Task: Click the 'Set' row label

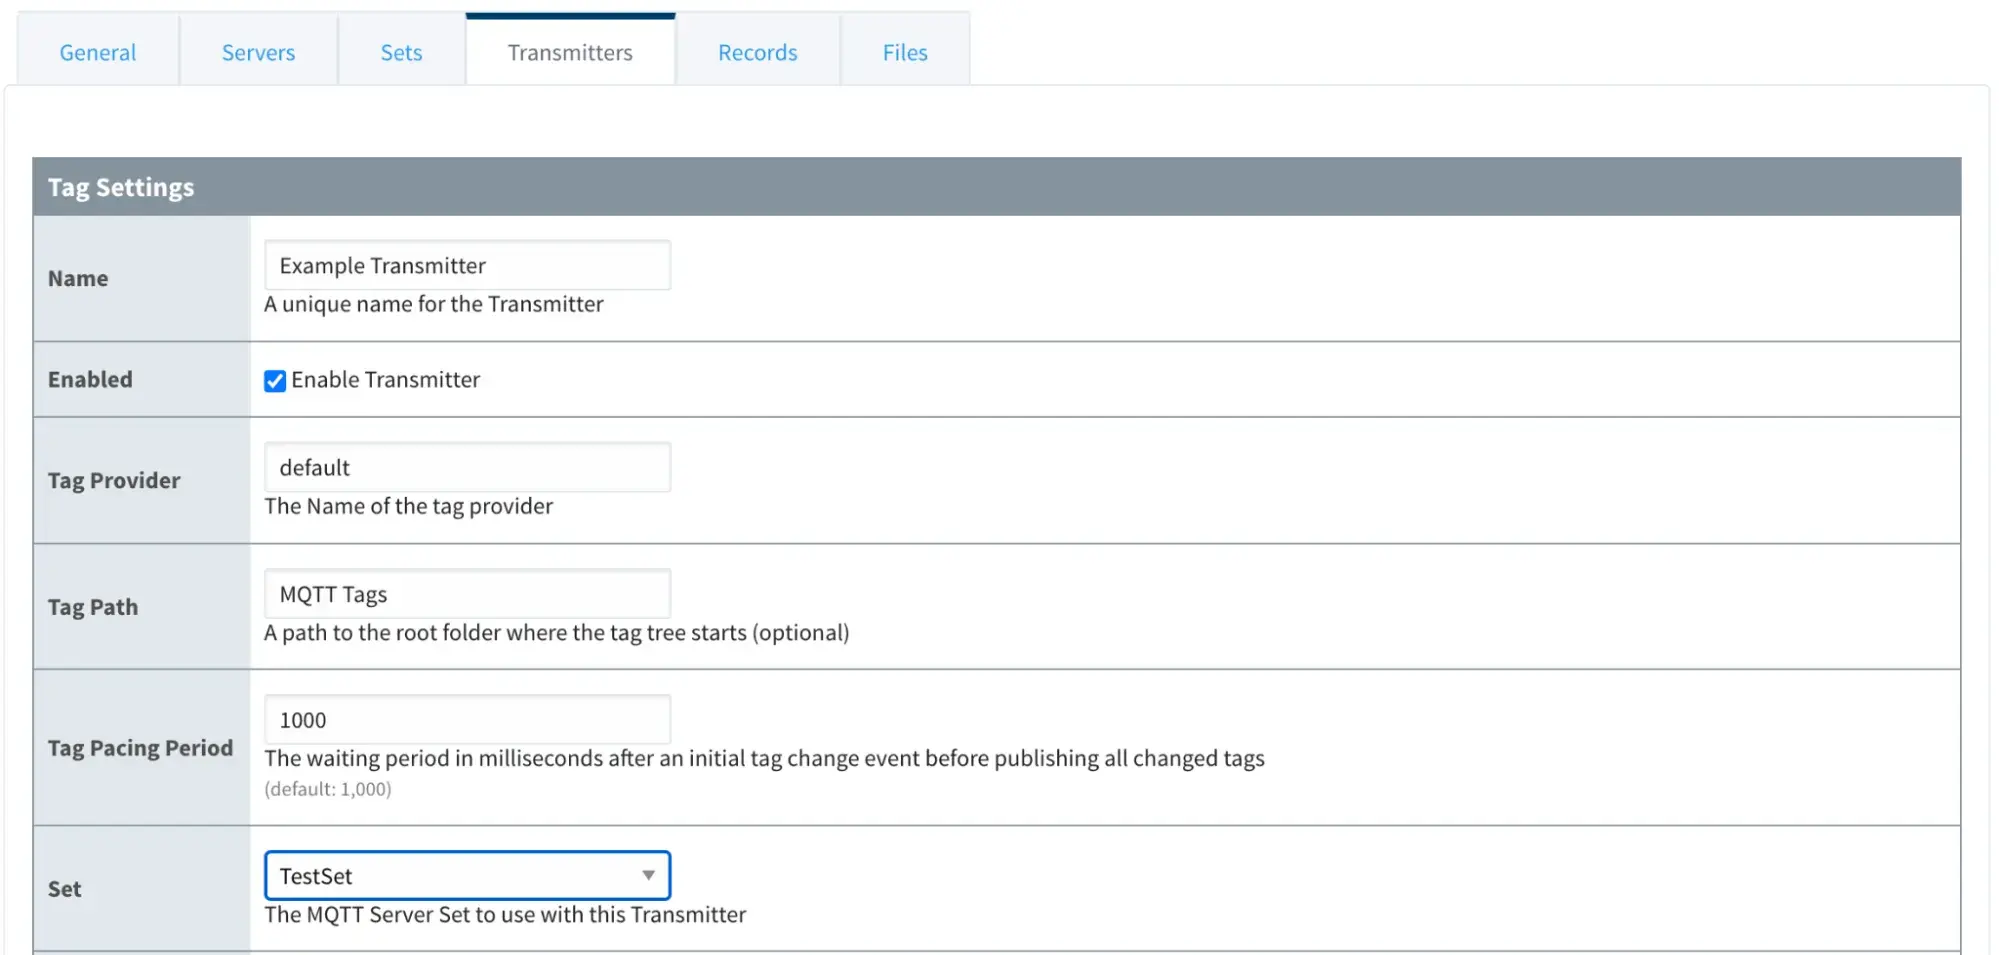Action: (65, 889)
